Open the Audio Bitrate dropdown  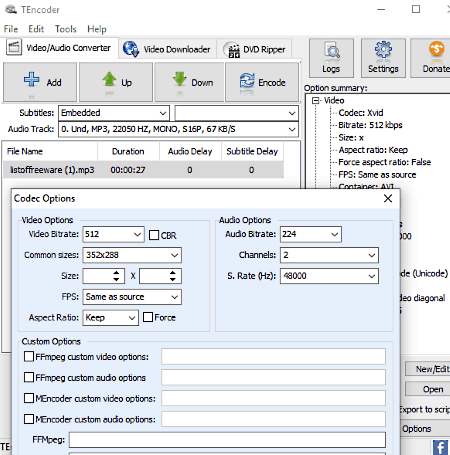click(x=311, y=234)
